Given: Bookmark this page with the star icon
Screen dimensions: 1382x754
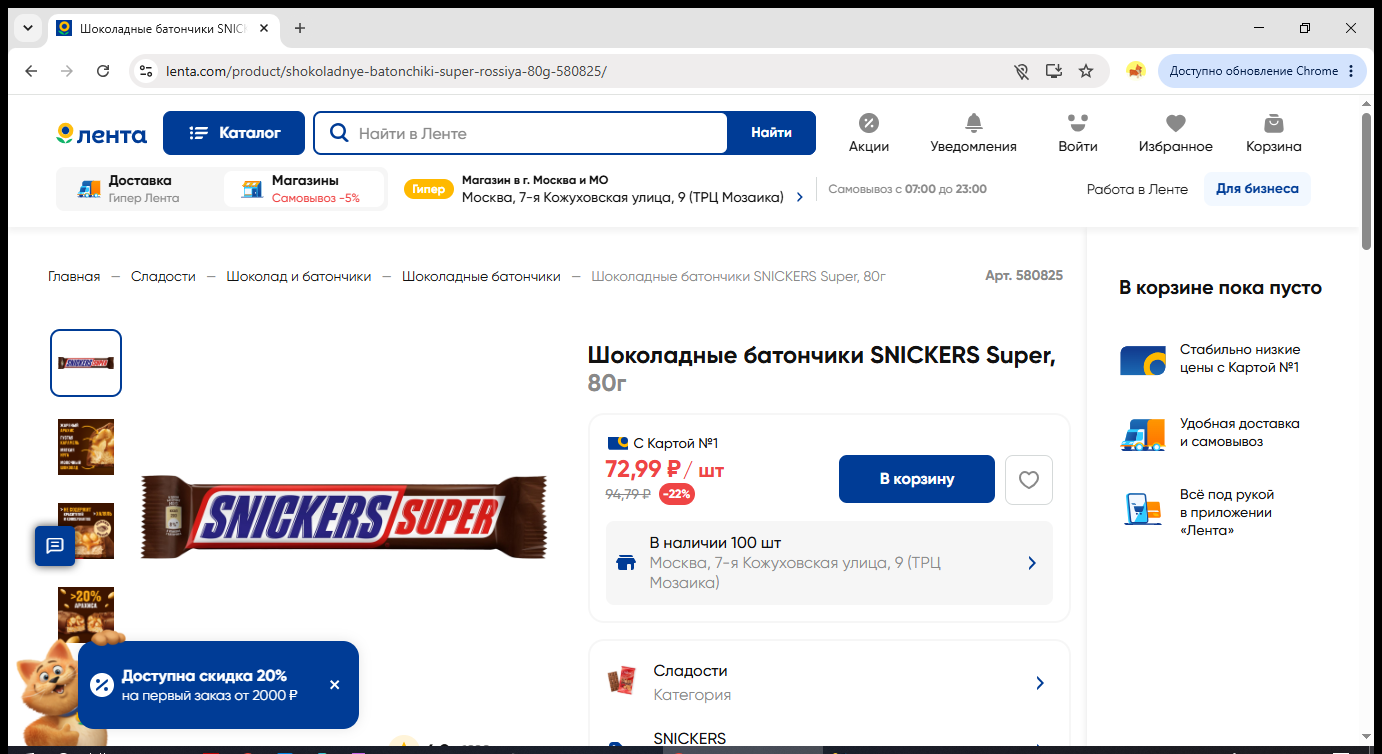Looking at the screenshot, I should [1086, 71].
